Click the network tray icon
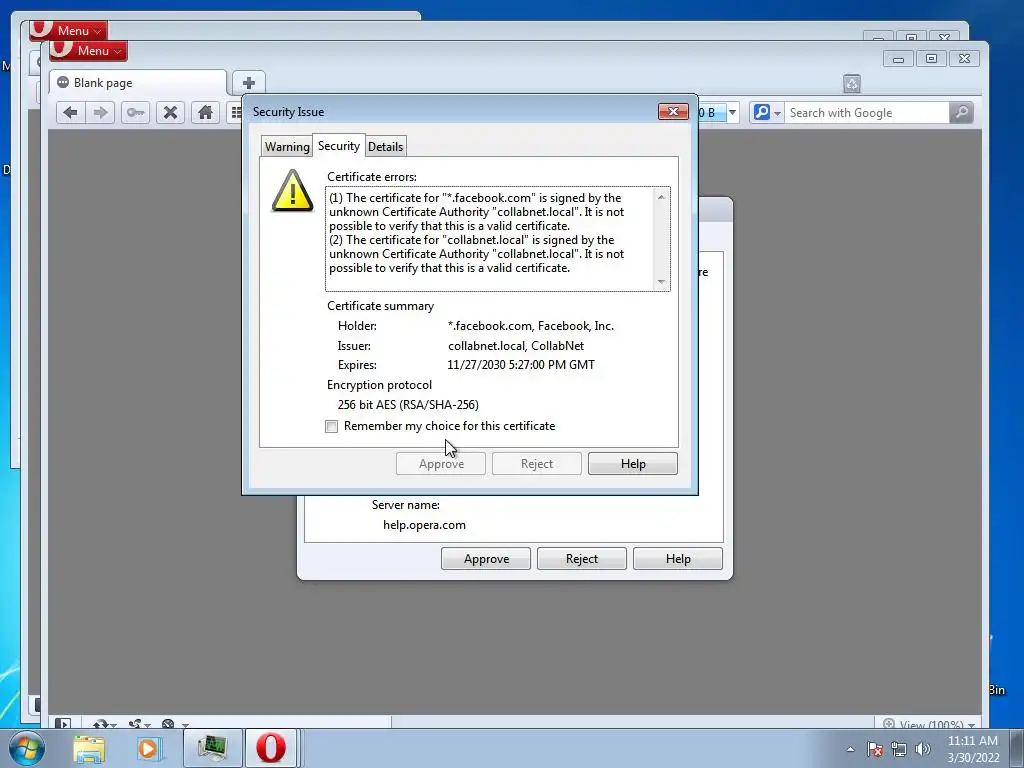 pyautogui.click(x=899, y=749)
